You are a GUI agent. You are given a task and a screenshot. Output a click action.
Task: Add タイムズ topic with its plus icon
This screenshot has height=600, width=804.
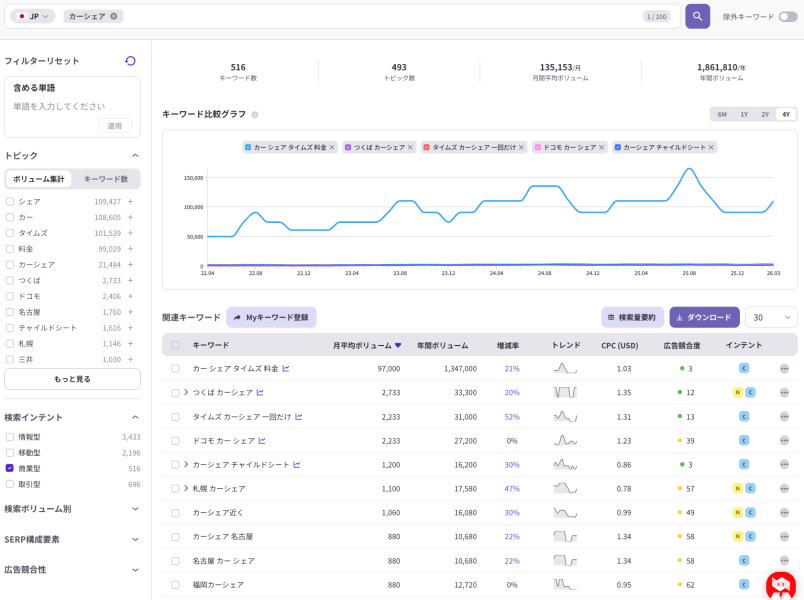[130, 233]
